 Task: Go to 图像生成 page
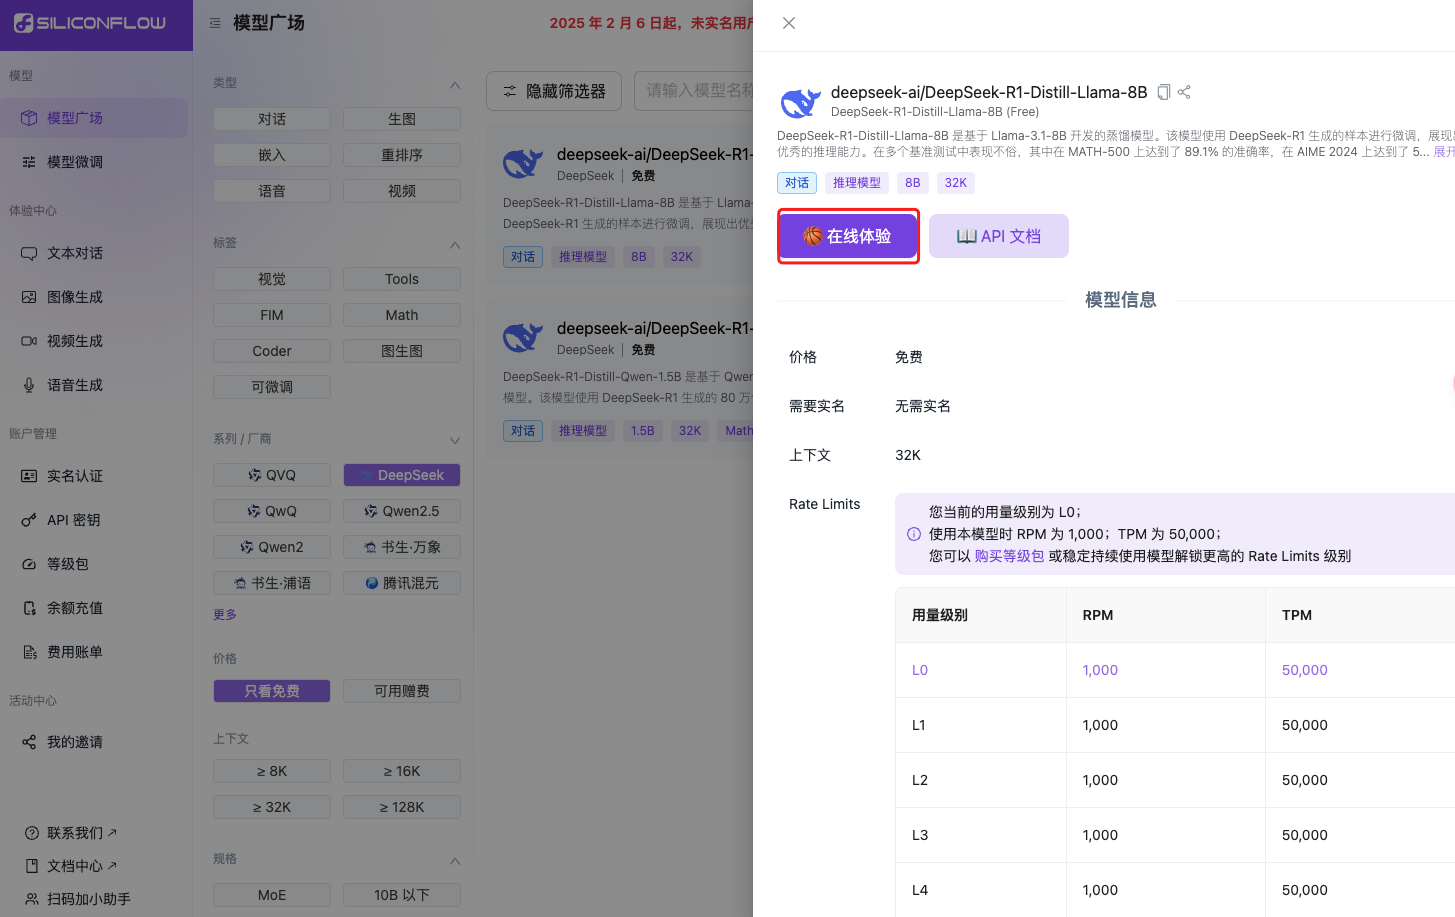(75, 297)
